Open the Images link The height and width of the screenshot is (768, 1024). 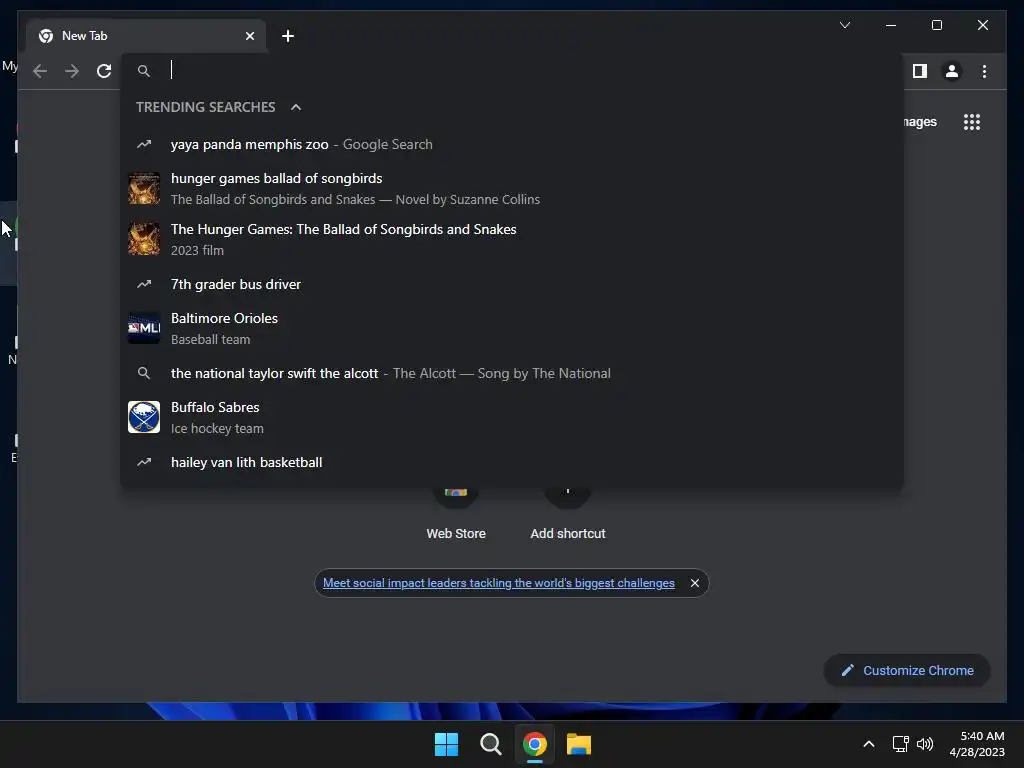[x=920, y=122]
